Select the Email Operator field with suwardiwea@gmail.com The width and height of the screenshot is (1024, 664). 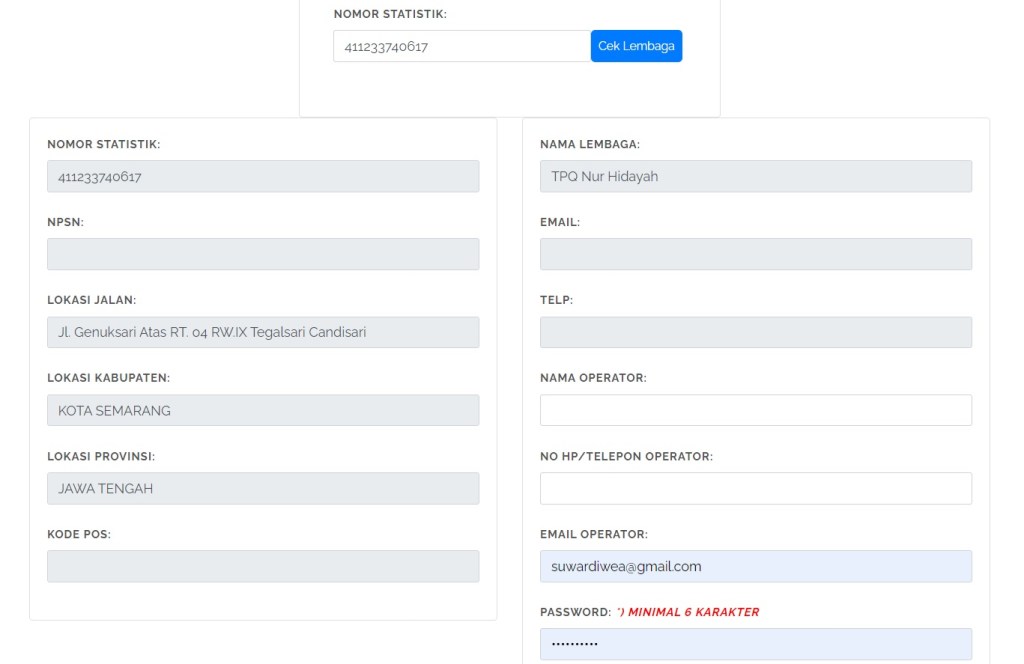point(755,566)
